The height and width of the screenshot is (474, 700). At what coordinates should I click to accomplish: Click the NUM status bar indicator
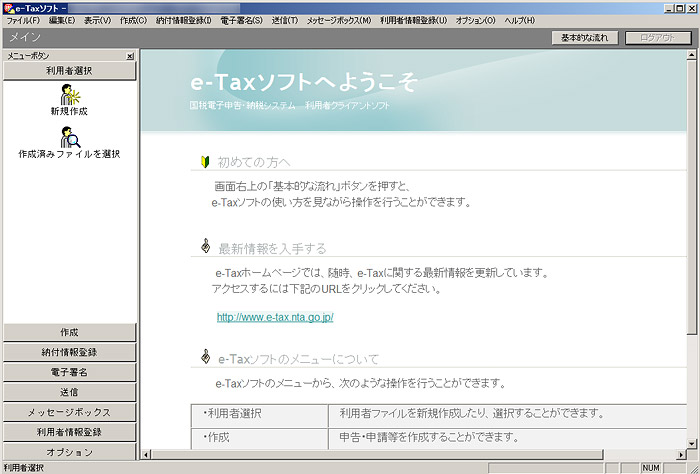tap(651, 468)
